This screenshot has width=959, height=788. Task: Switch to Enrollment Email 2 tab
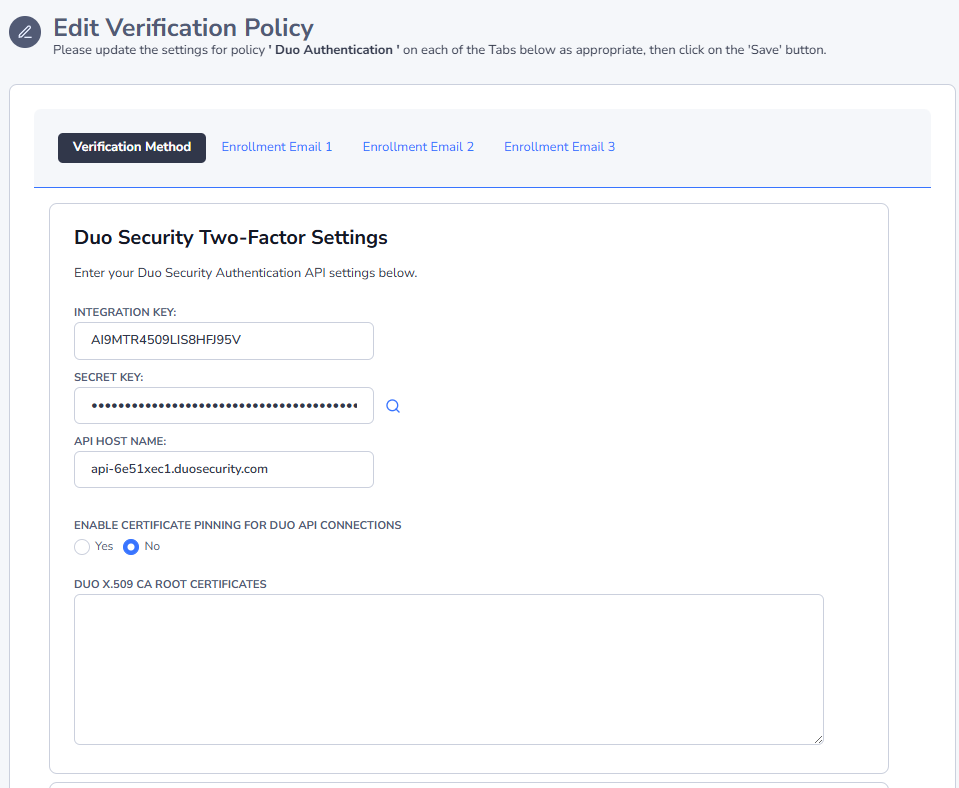point(418,147)
